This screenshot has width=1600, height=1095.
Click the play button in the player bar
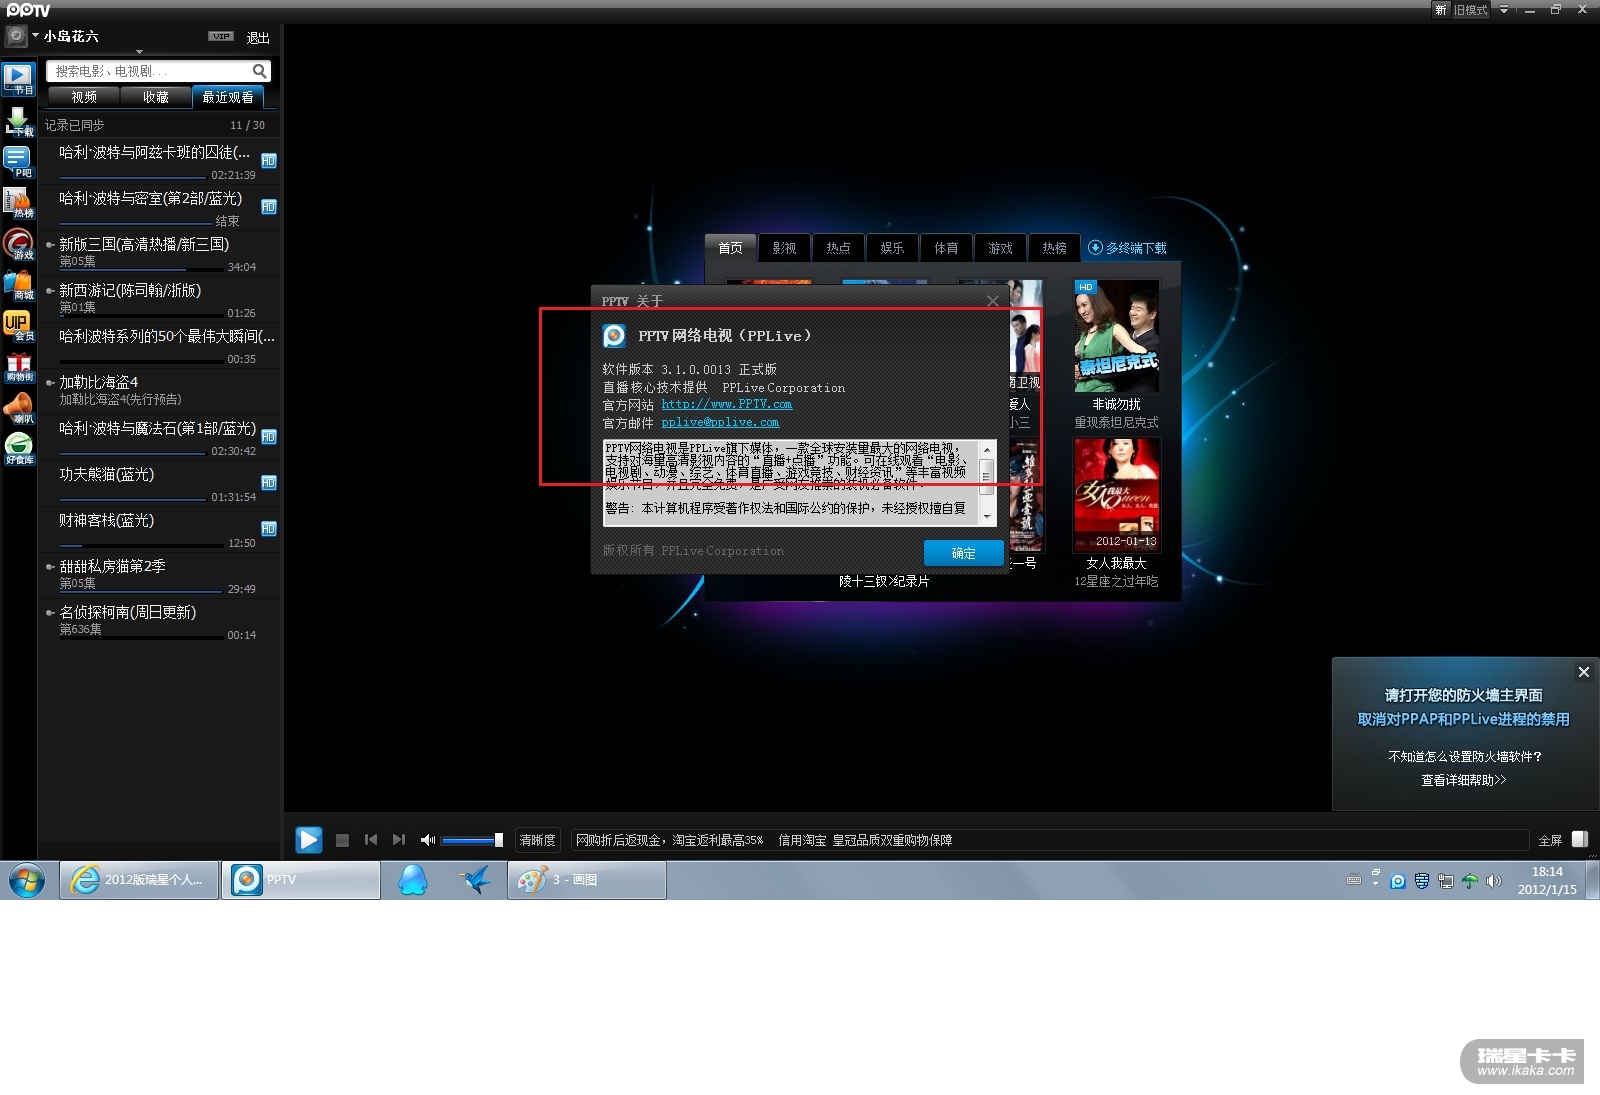[x=309, y=840]
